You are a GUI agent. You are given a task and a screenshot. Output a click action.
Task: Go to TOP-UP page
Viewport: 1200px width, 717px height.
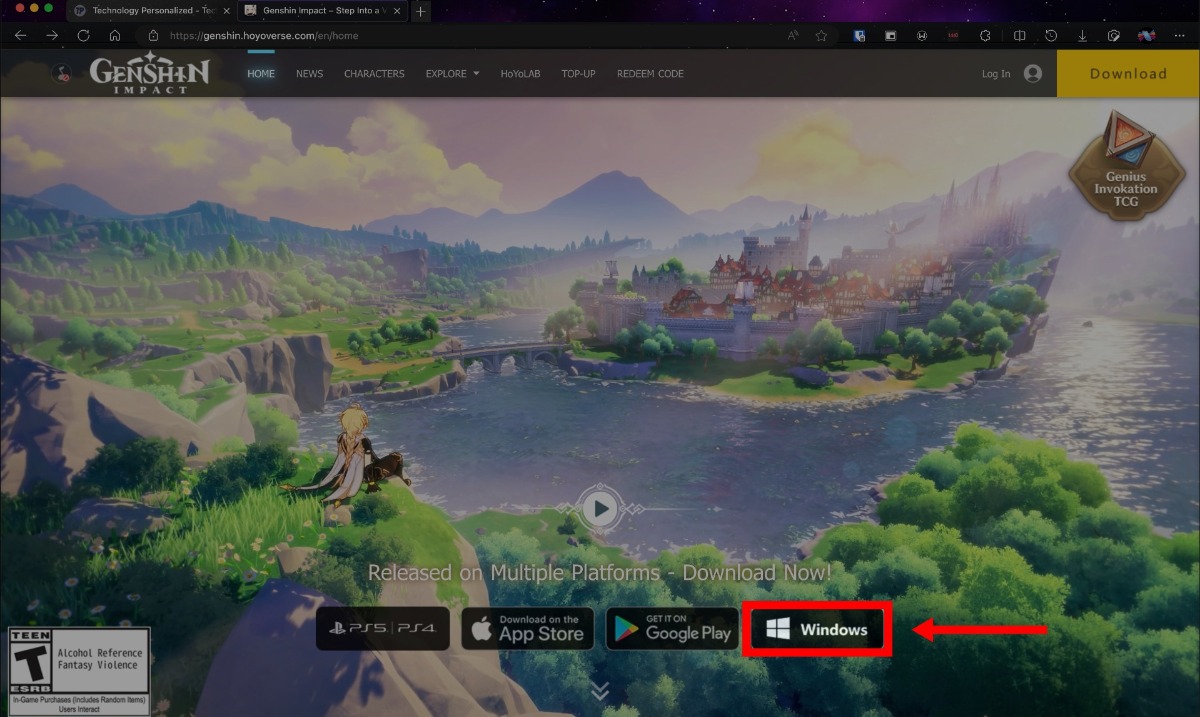[x=578, y=74]
